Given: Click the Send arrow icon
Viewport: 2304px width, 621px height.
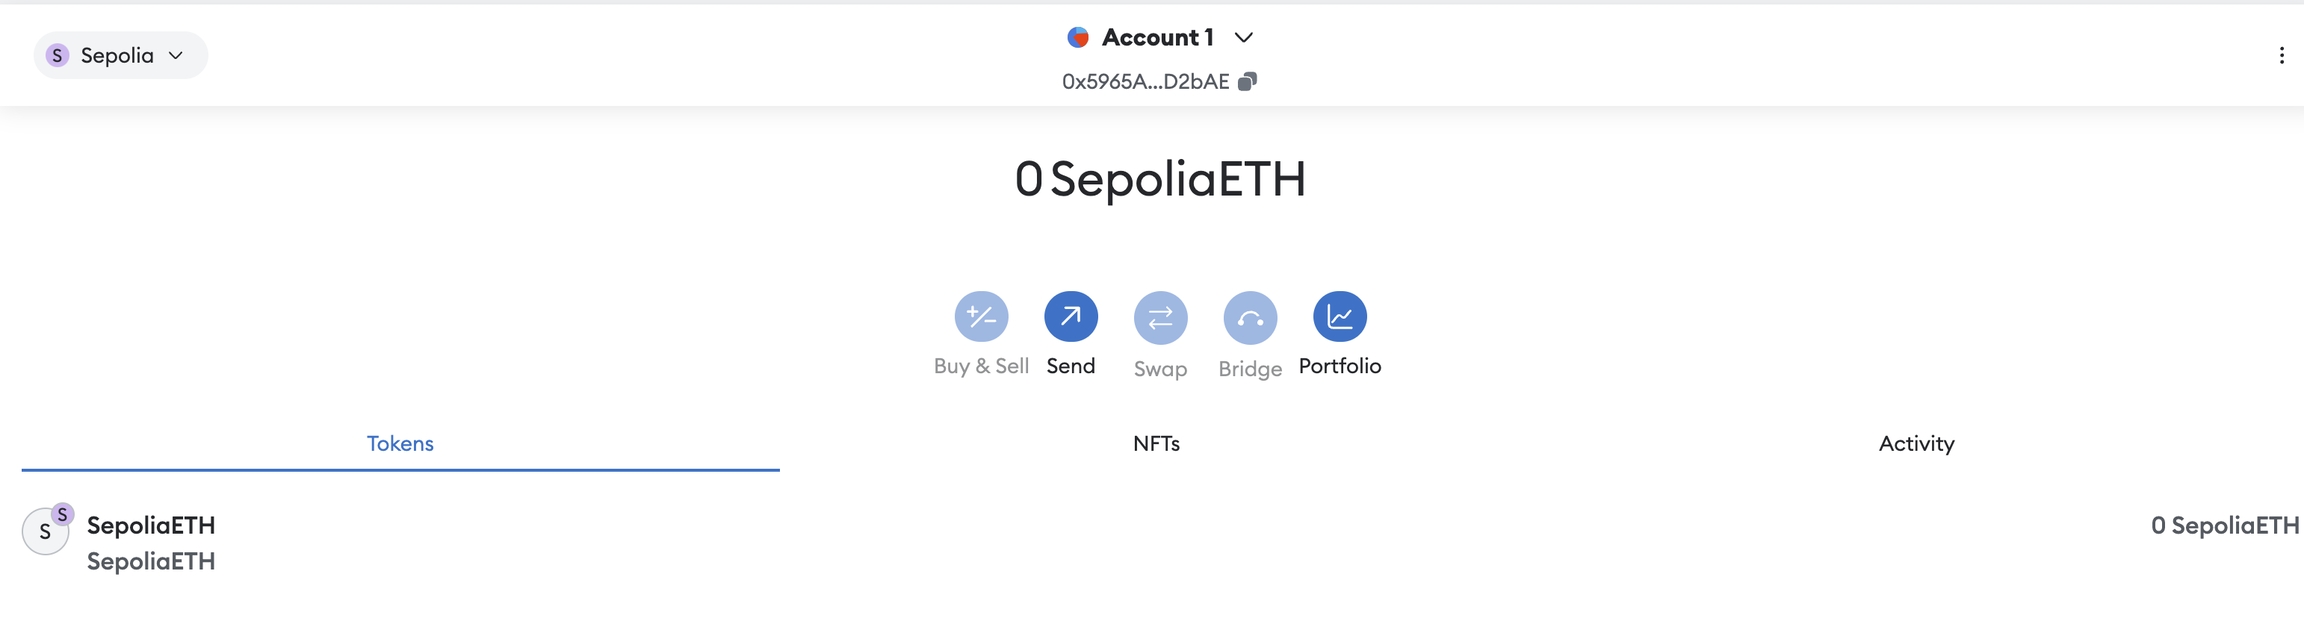Looking at the screenshot, I should (x=1071, y=317).
